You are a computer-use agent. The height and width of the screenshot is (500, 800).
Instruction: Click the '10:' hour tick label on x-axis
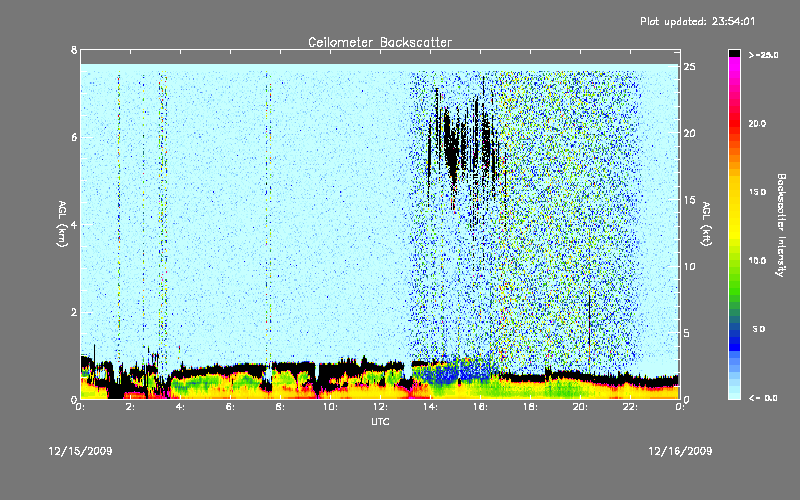(330, 407)
